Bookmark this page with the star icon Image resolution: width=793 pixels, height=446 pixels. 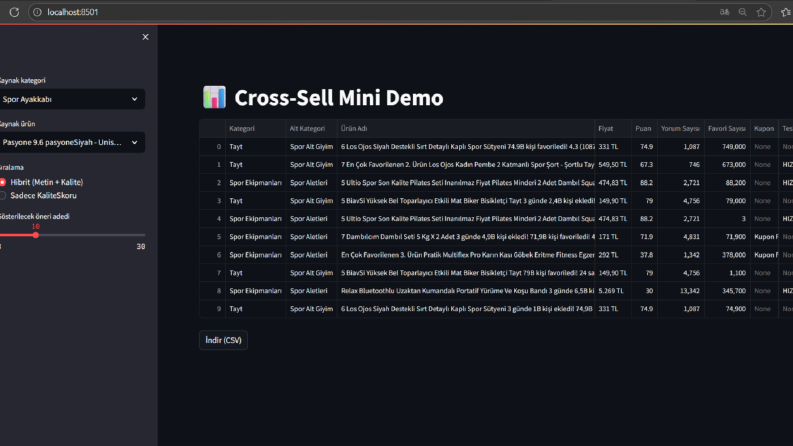click(761, 12)
